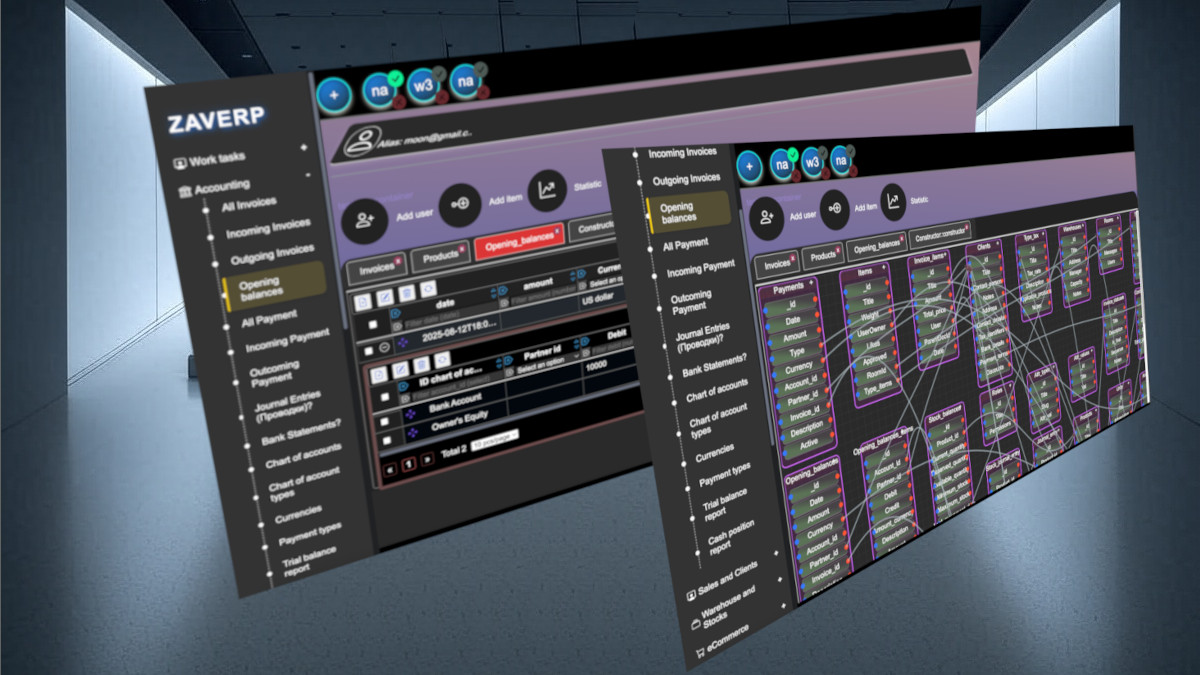Click the blue plus circle in left window
This screenshot has width=1200, height=675.
click(x=334, y=97)
